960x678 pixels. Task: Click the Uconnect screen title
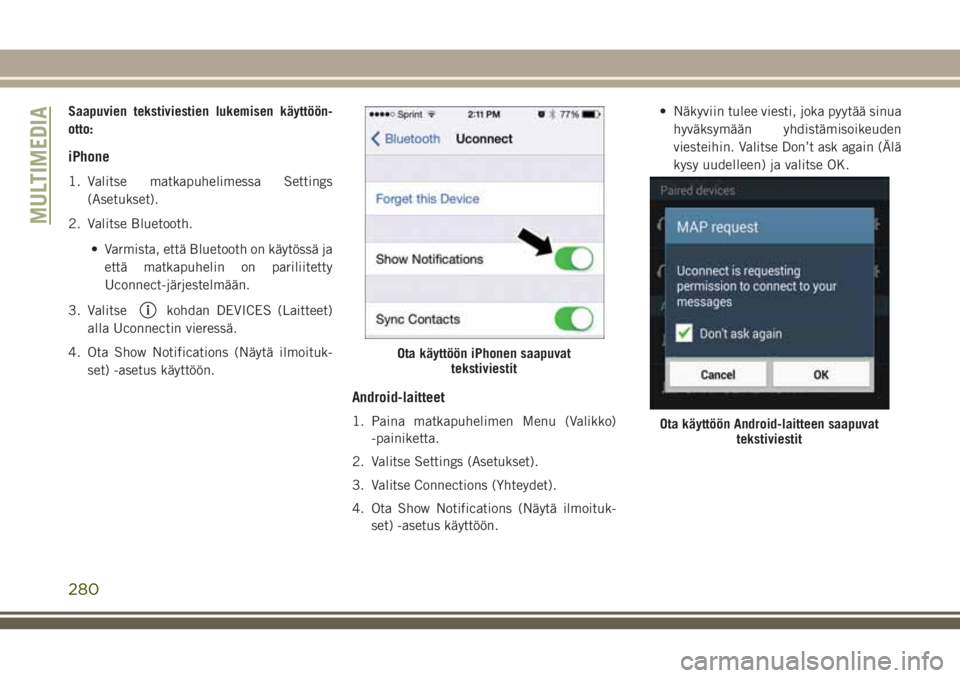point(484,139)
